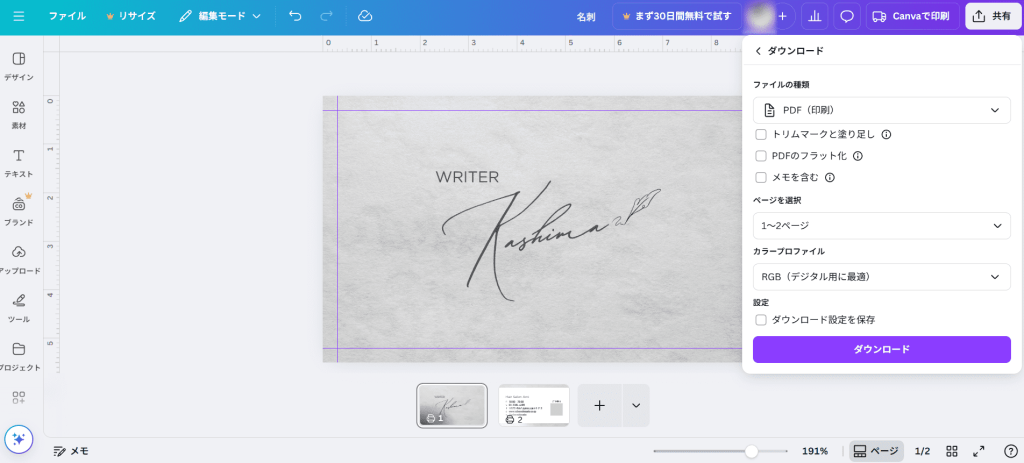Check the cloud save status icon

365,16
